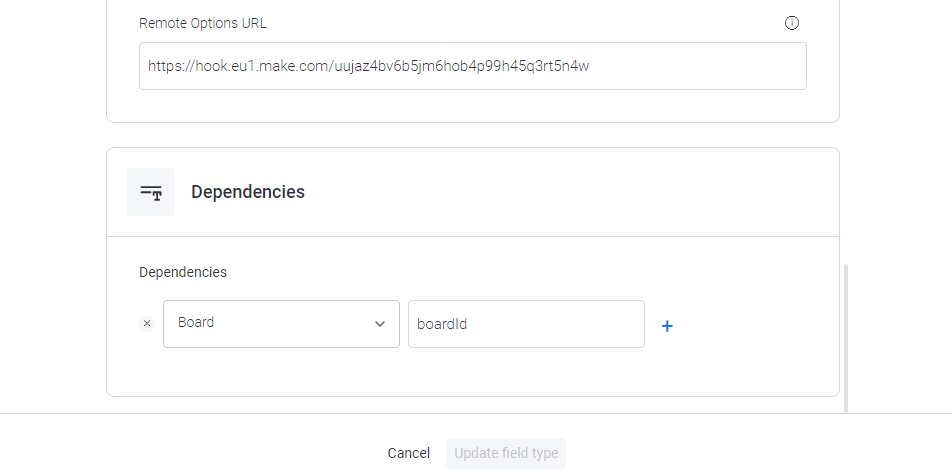Click the small 'Dependencies' label above the dropdown

(x=183, y=272)
